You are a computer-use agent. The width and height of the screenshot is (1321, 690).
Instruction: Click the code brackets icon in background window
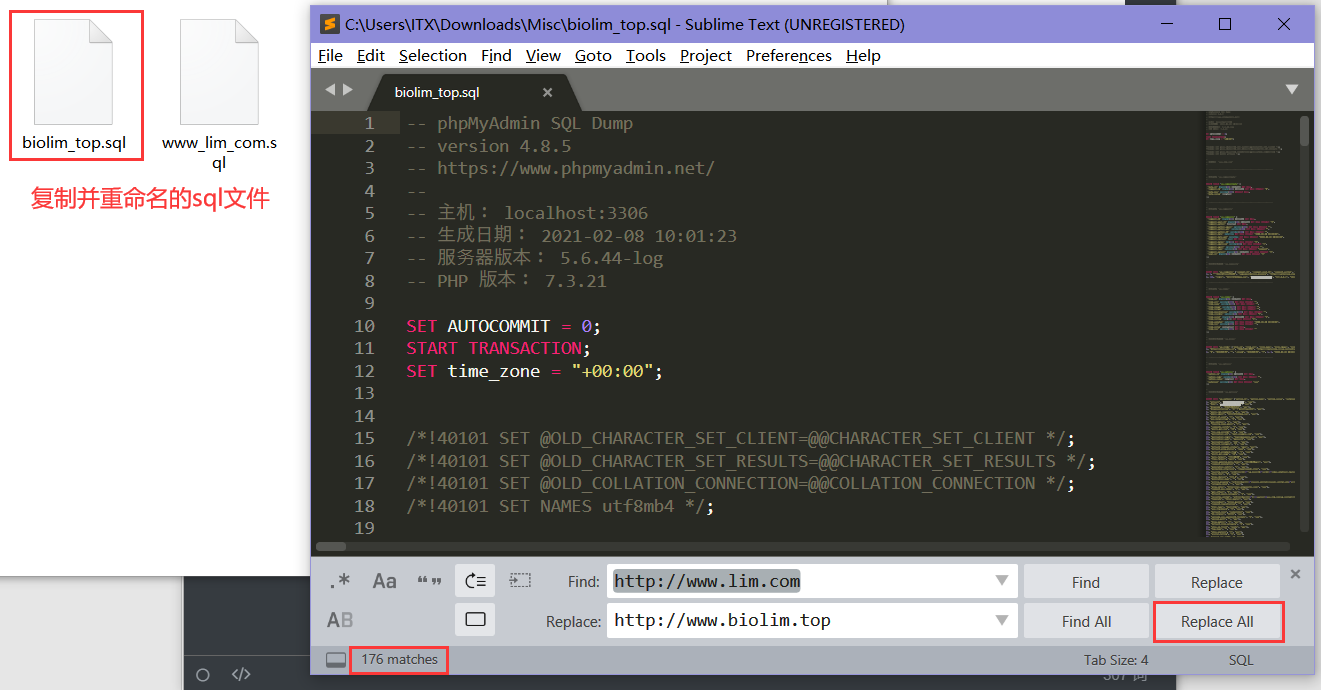(241, 675)
